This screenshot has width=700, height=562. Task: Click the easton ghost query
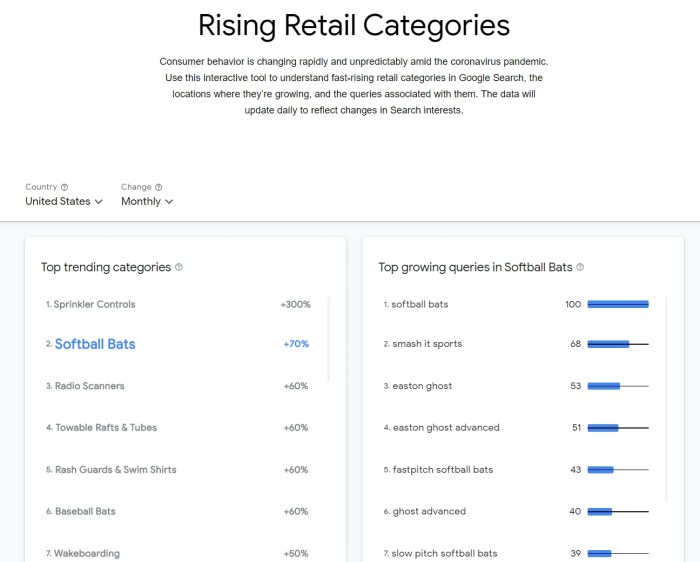(422, 386)
